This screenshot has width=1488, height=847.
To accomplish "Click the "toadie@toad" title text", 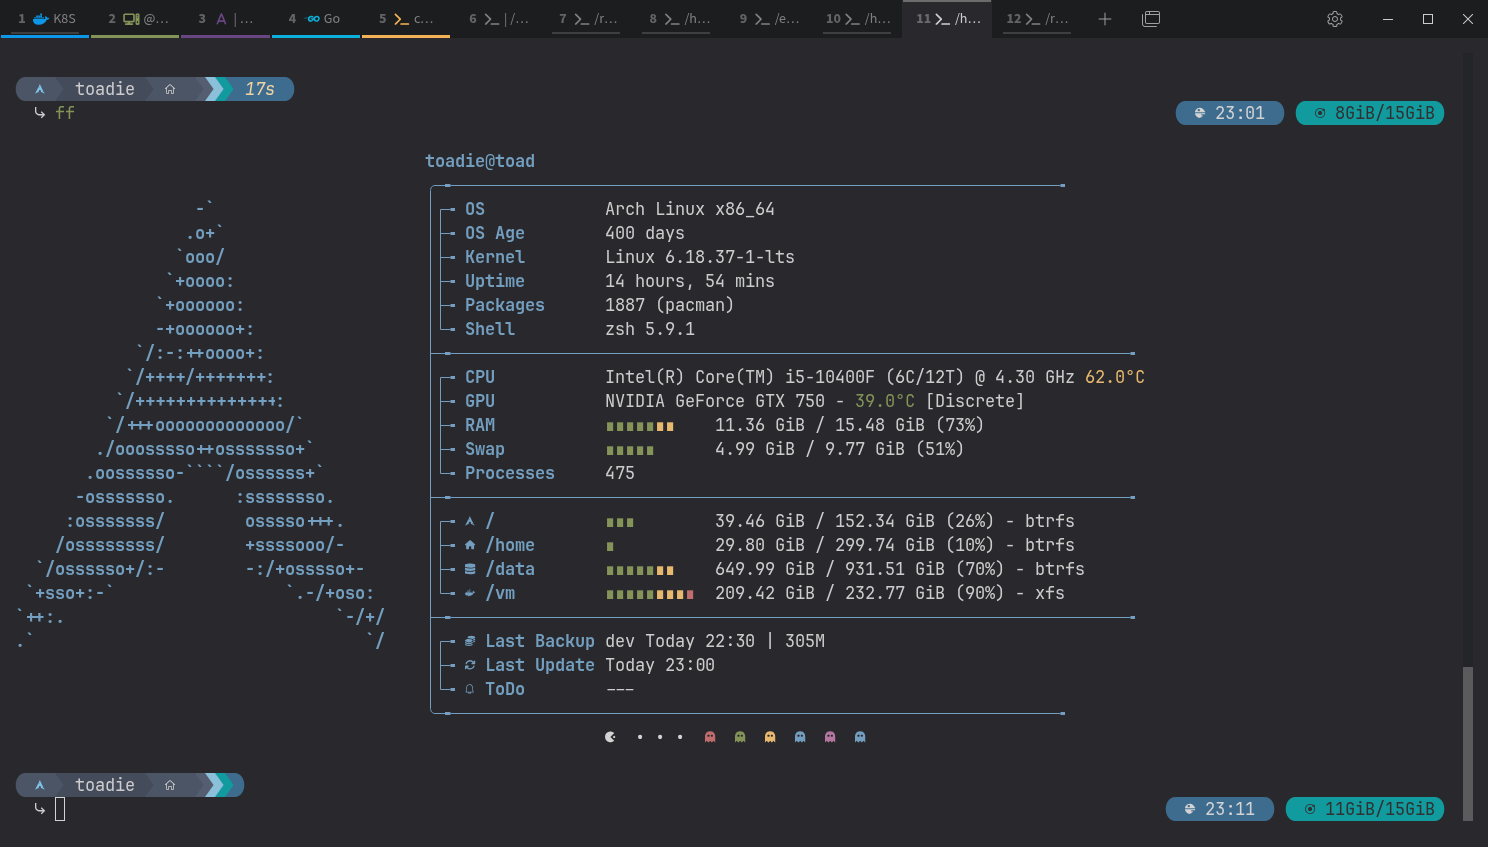I will click(480, 161).
